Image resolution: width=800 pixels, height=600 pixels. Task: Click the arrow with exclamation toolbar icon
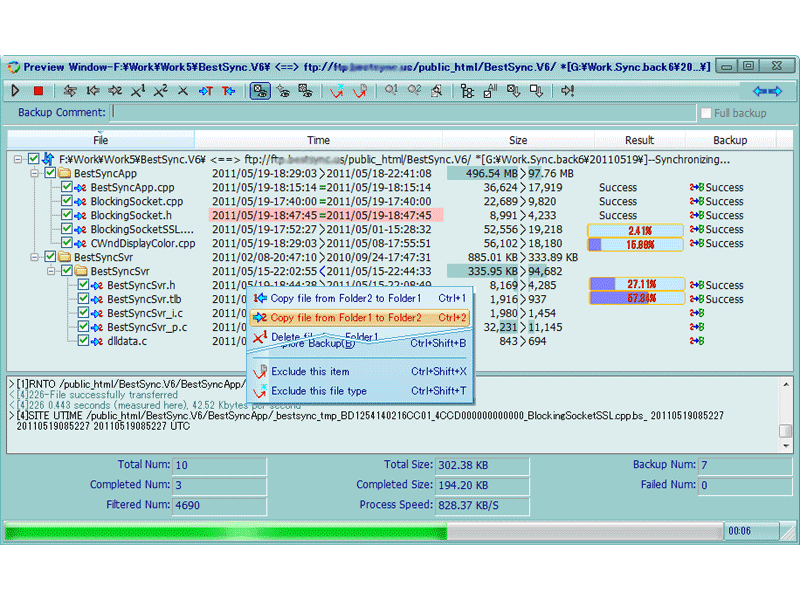pyautogui.click(x=567, y=91)
